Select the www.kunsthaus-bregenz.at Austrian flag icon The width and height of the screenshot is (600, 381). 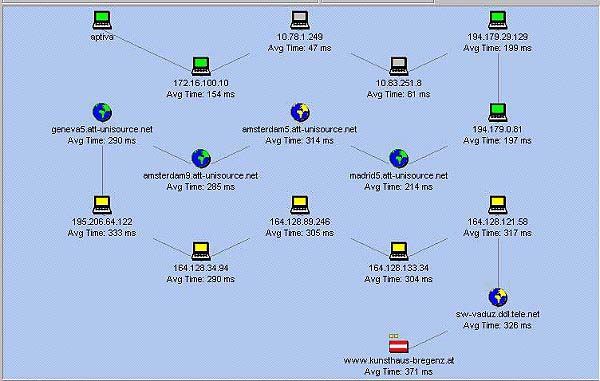[399, 346]
